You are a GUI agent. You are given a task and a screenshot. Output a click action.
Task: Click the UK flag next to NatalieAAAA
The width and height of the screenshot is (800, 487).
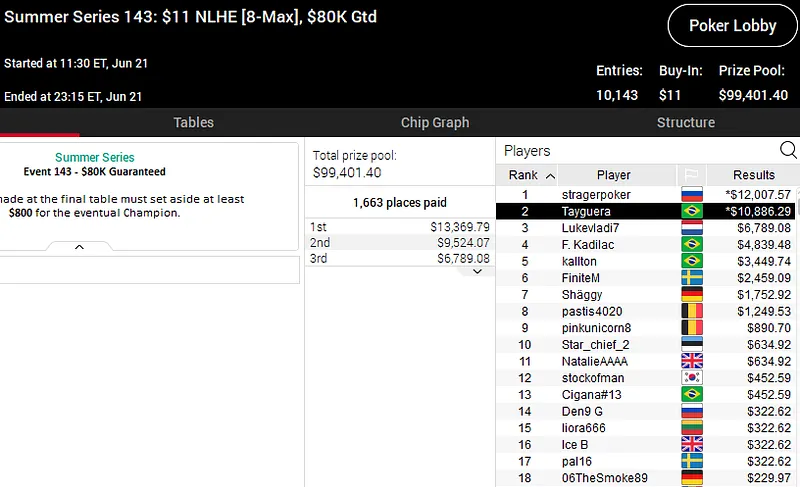pos(691,361)
